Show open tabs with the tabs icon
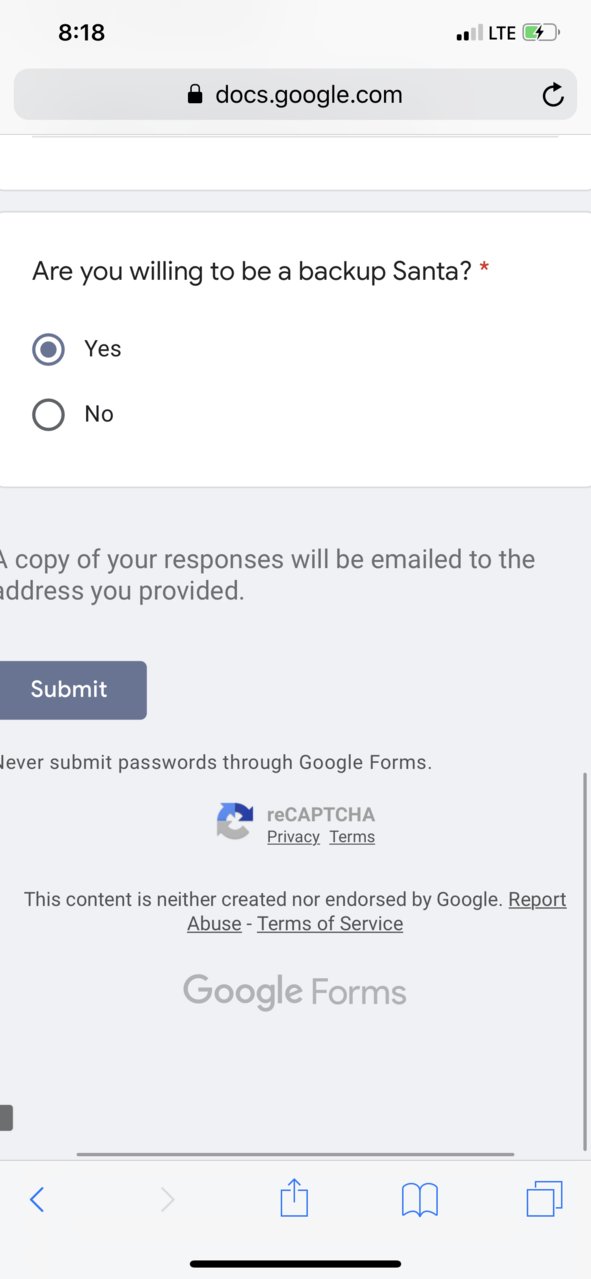Image resolution: width=591 pixels, height=1279 pixels. (x=544, y=1198)
